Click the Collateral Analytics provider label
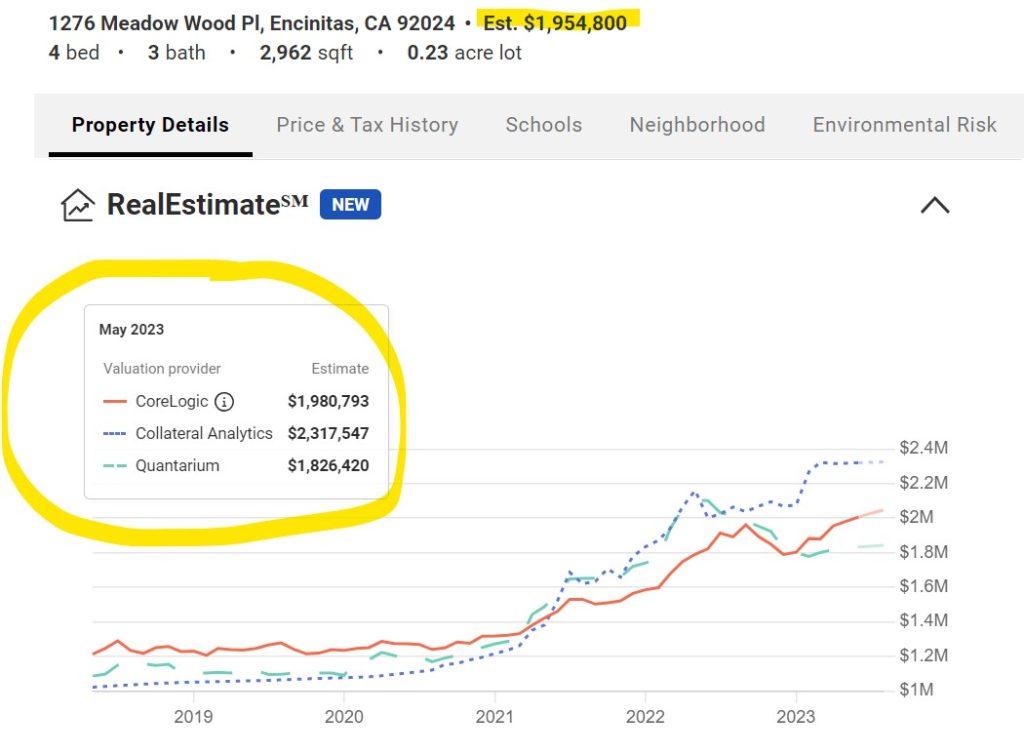The width and height of the screenshot is (1024, 754). click(x=204, y=433)
